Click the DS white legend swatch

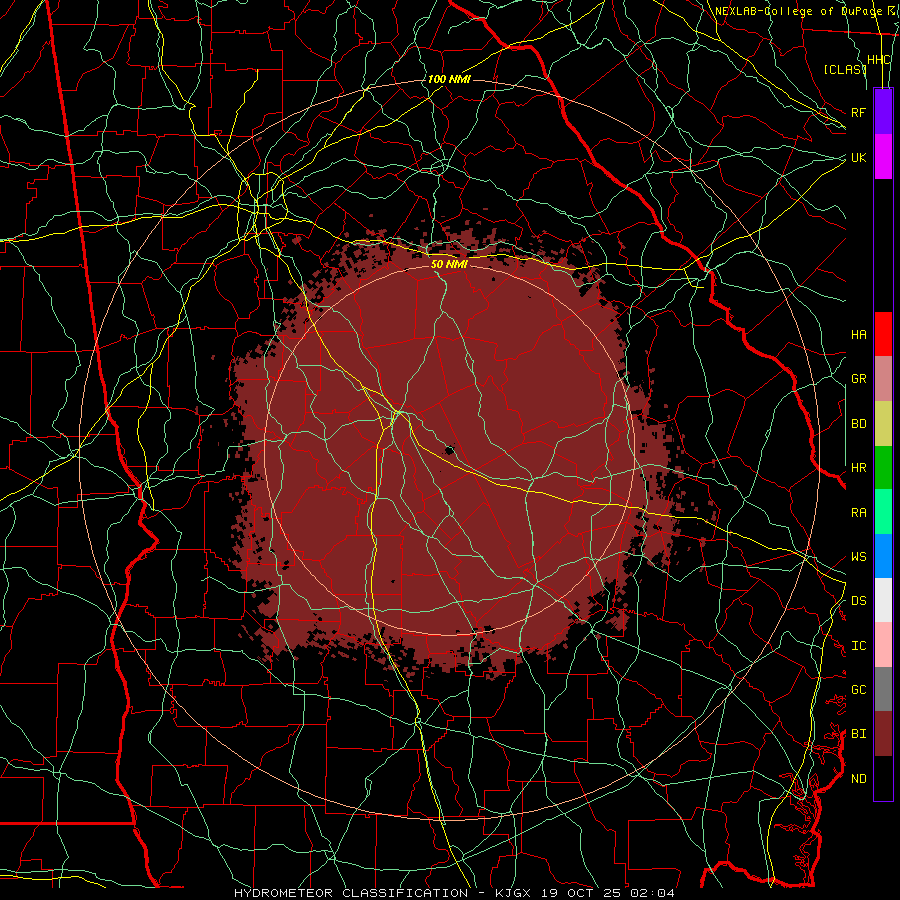pyautogui.click(x=883, y=600)
